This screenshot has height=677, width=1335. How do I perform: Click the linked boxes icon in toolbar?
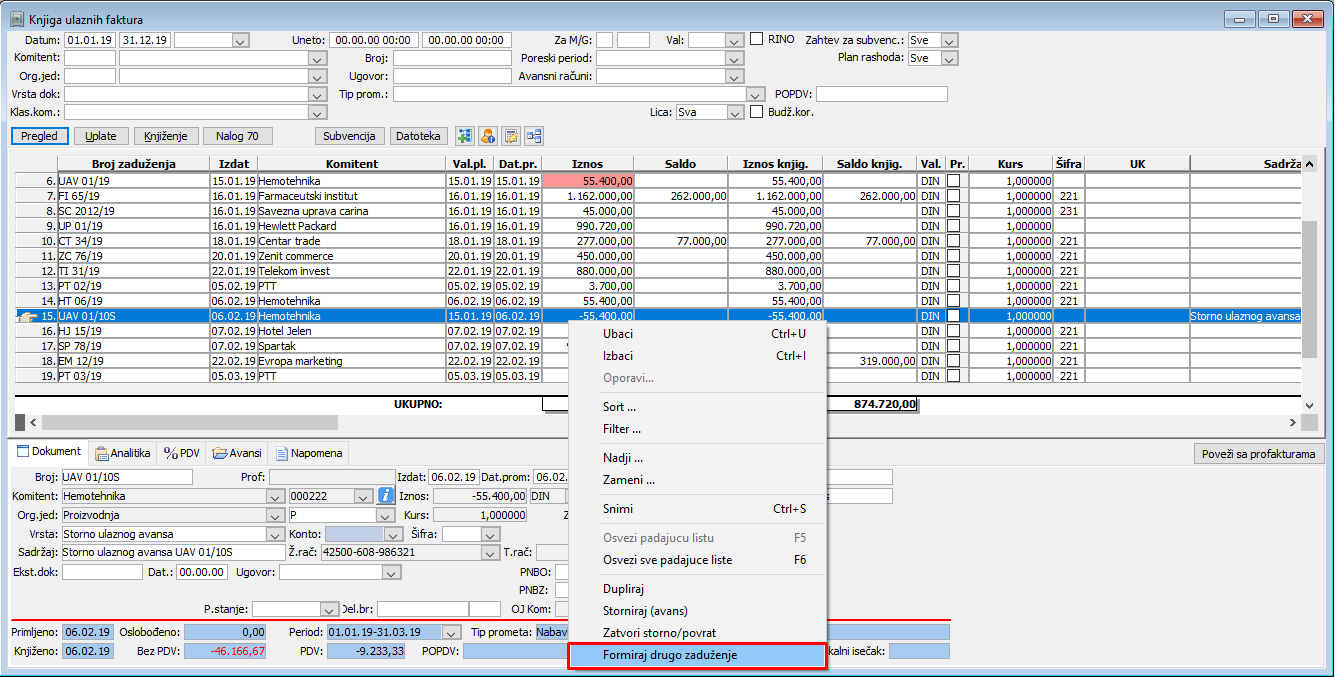(x=534, y=136)
